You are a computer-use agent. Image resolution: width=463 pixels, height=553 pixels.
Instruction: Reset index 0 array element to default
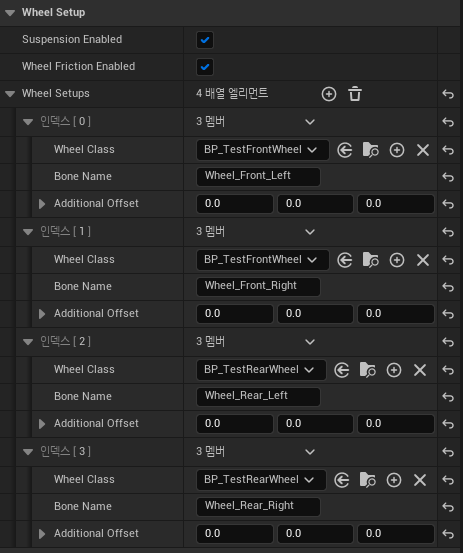click(x=448, y=122)
